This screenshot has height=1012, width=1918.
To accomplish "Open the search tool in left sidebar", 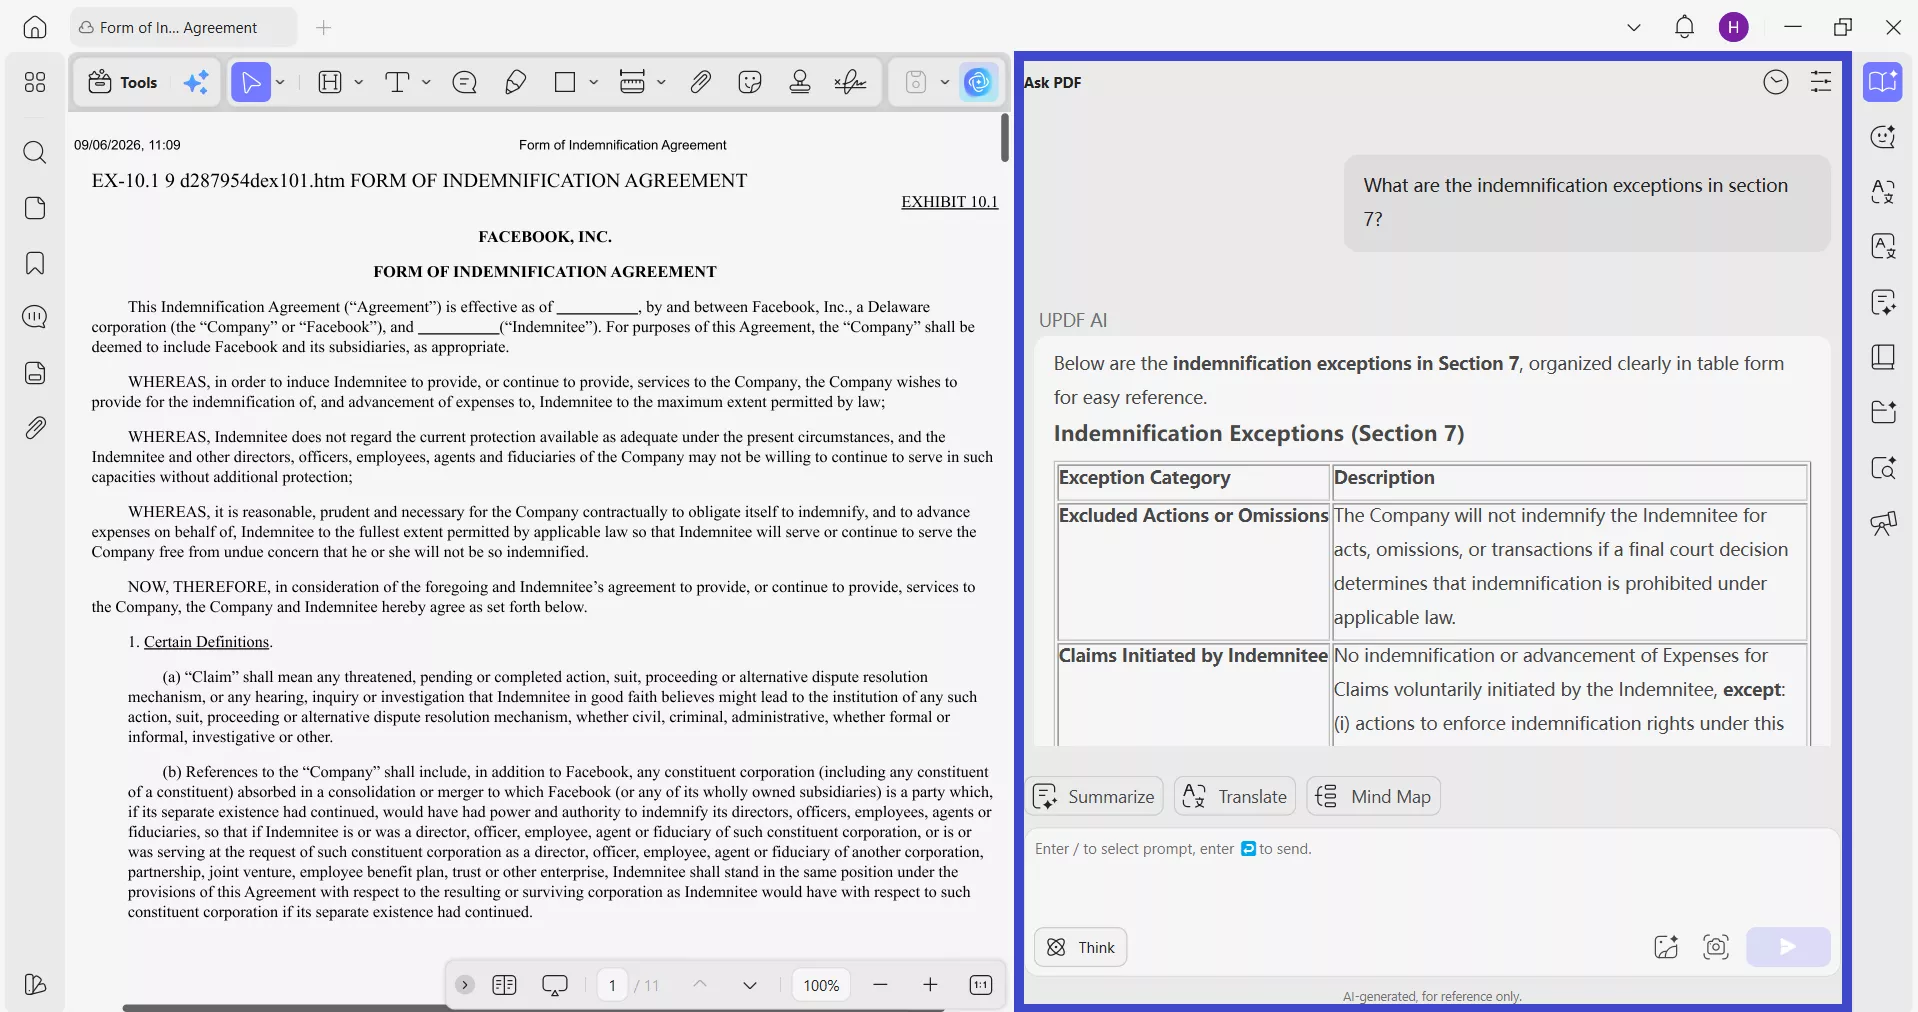I will (x=35, y=152).
